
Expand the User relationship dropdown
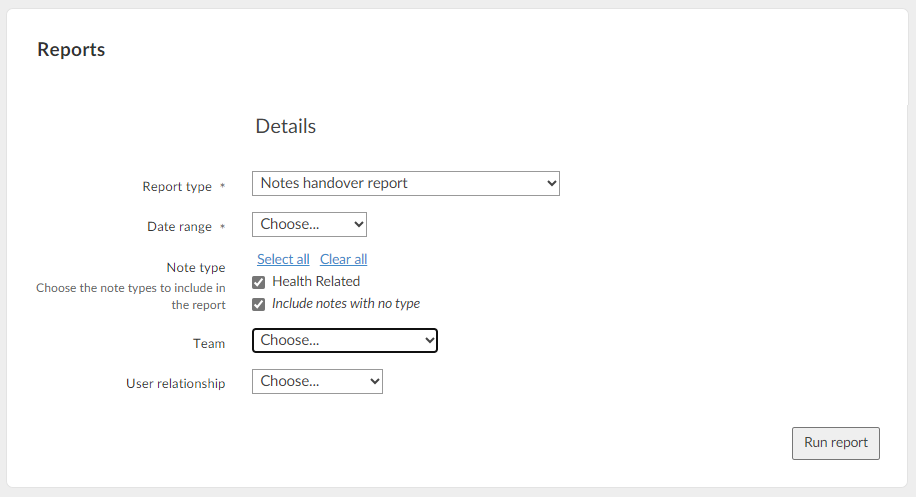click(x=317, y=381)
